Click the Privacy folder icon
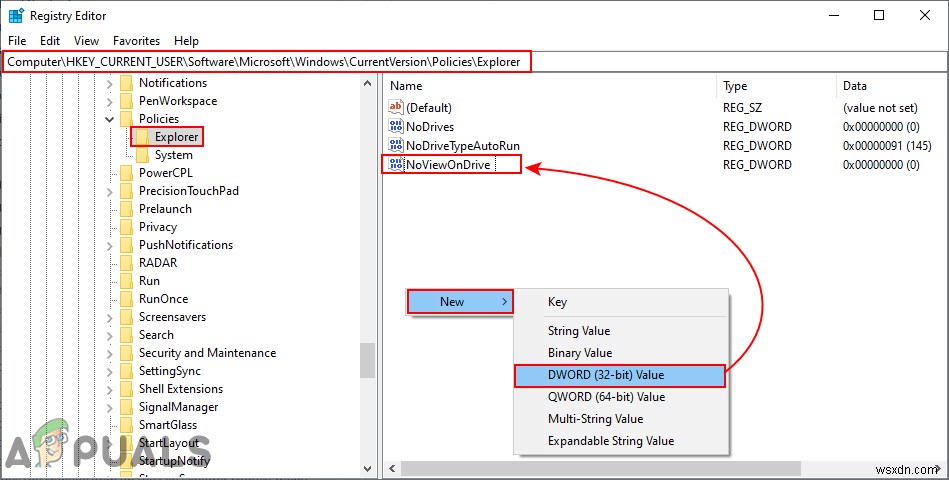The height and width of the screenshot is (480, 949). point(126,227)
